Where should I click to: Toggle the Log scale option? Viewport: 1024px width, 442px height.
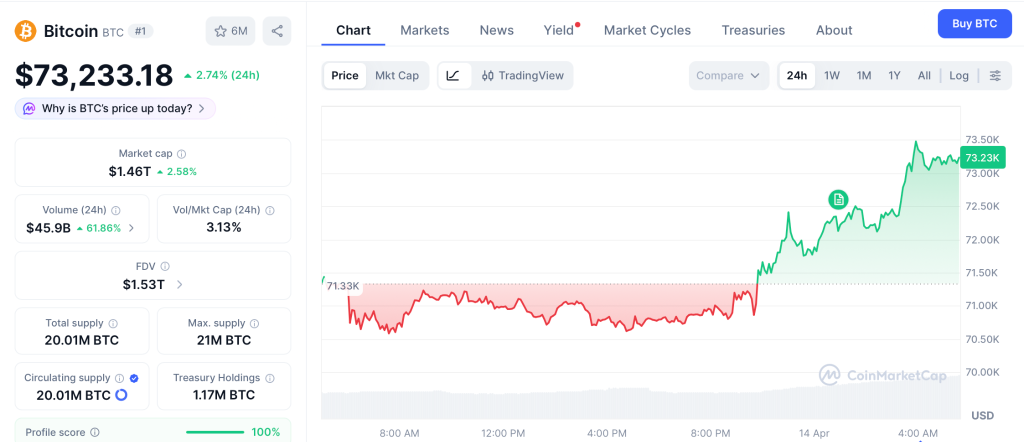point(959,76)
